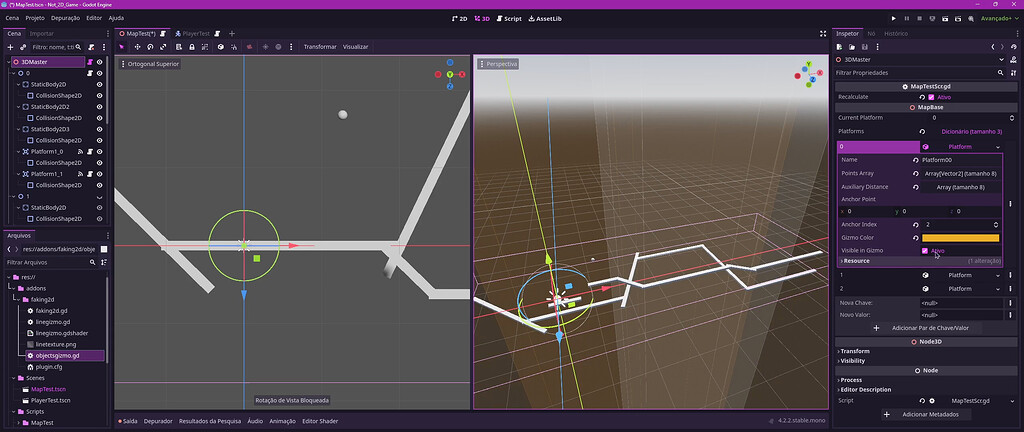The image size is (1024, 432).
Task: Disable the Visible in Gizmo checkbox
Action: click(x=925, y=251)
